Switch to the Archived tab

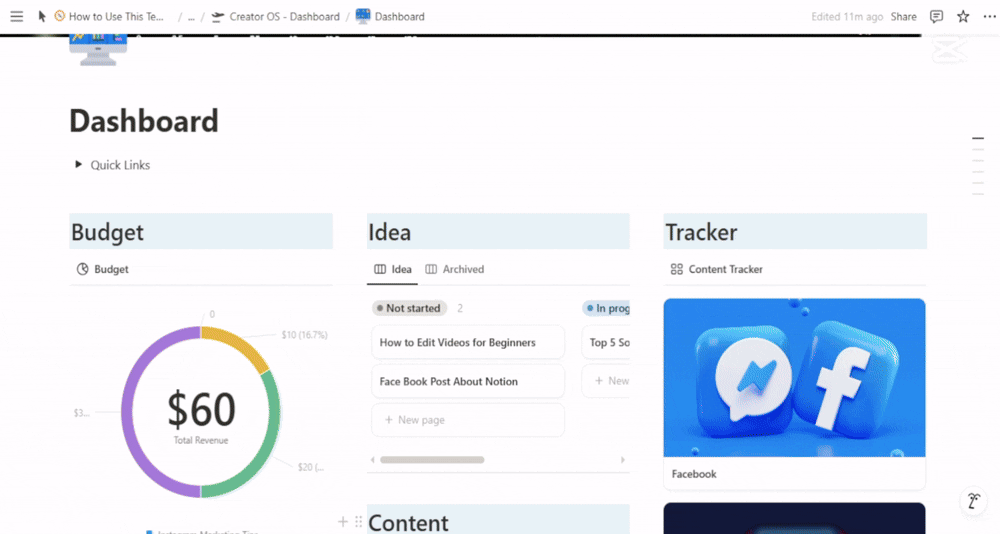pos(455,269)
